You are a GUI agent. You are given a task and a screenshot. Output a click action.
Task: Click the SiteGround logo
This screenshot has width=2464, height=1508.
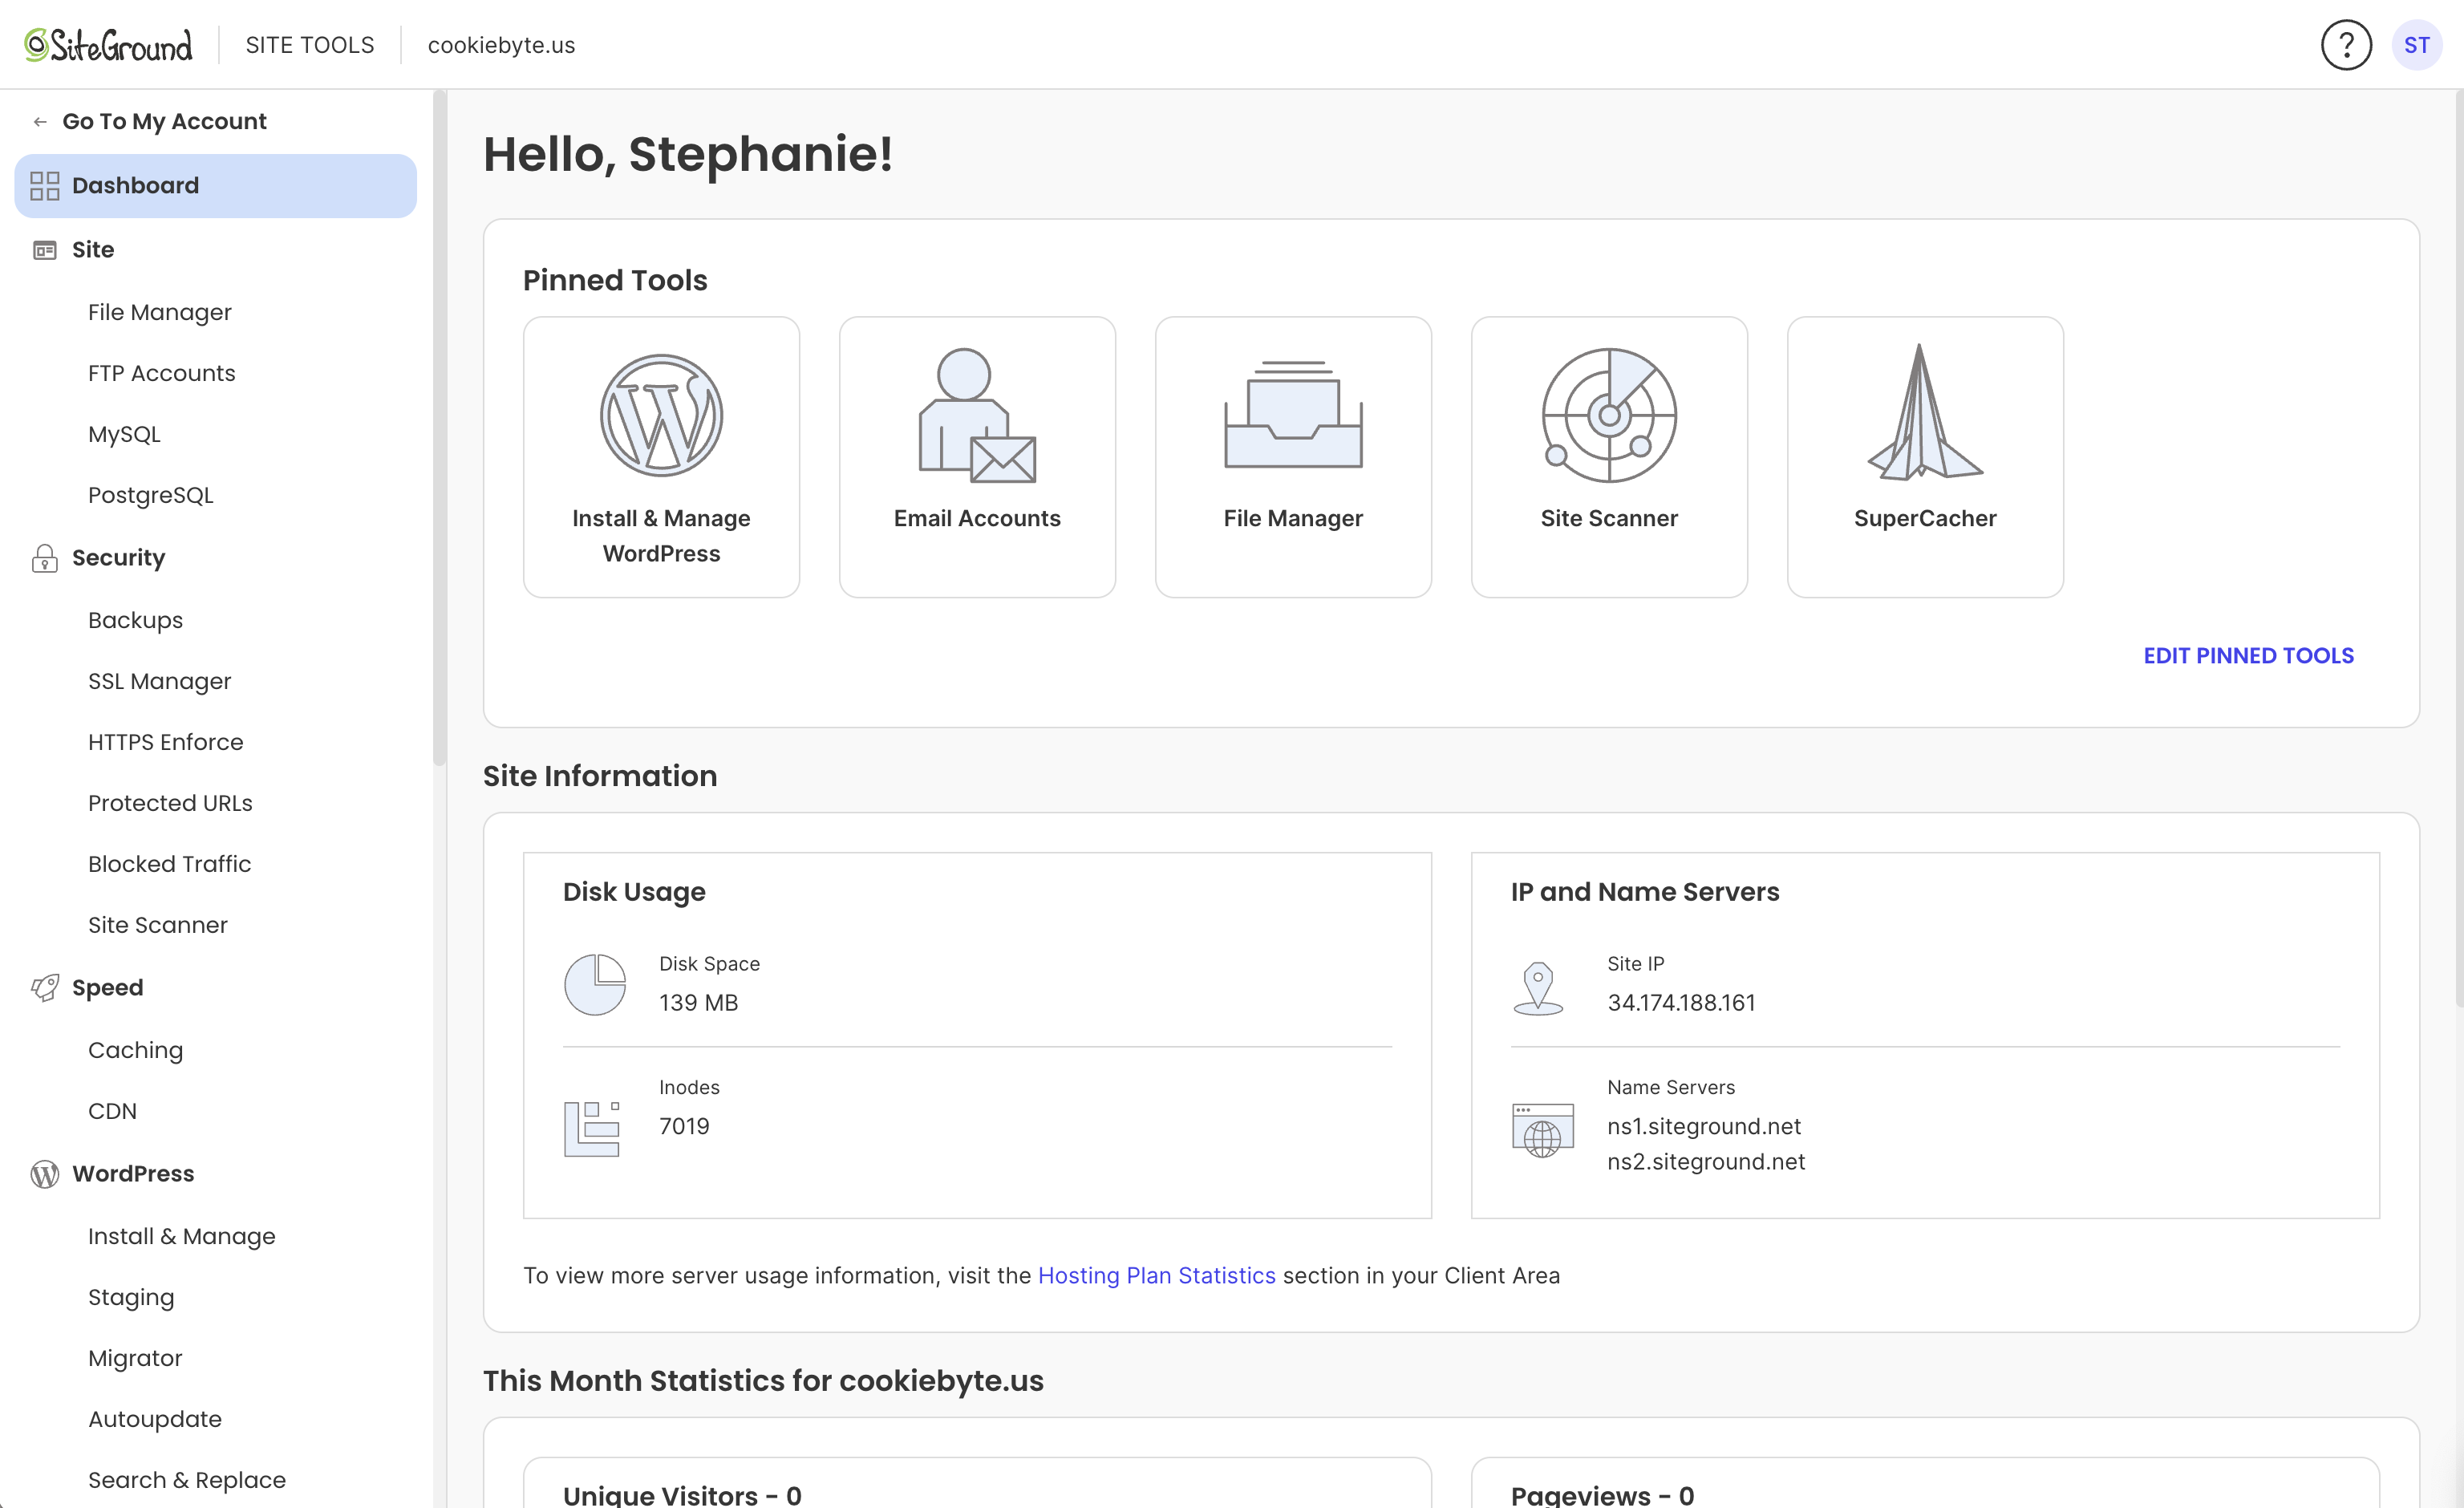coord(108,45)
